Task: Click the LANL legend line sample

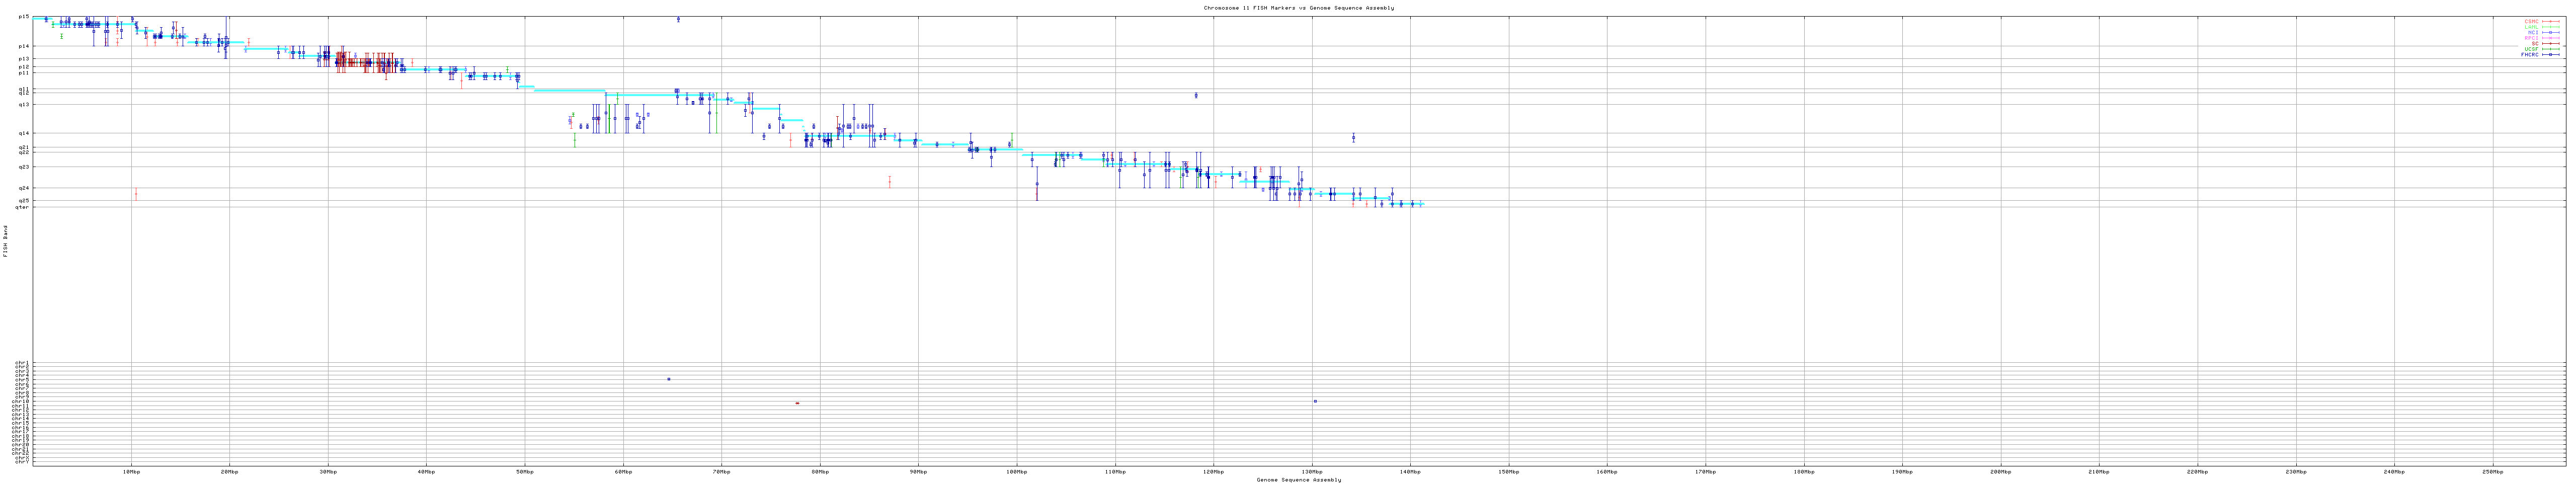Action: point(2550,27)
